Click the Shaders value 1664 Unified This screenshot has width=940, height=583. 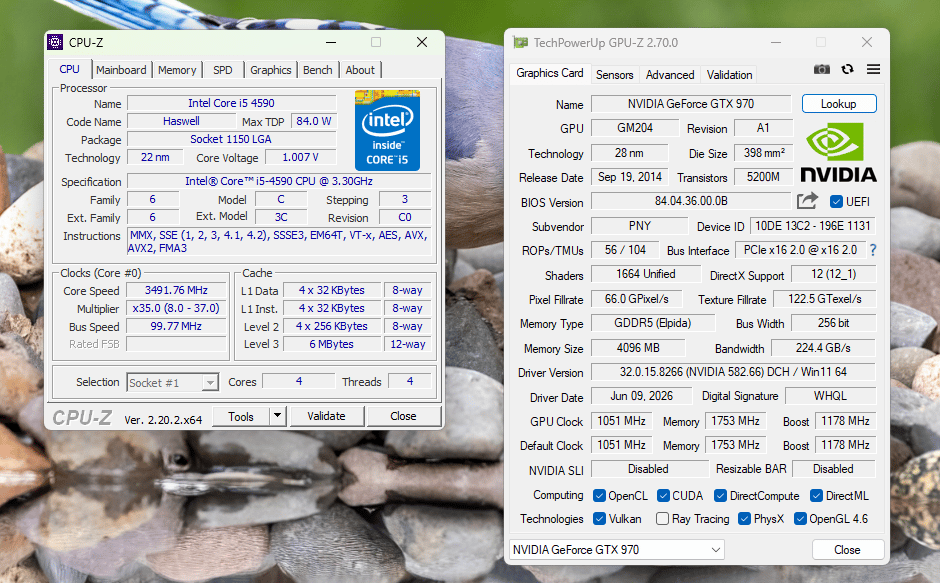click(x=646, y=274)
